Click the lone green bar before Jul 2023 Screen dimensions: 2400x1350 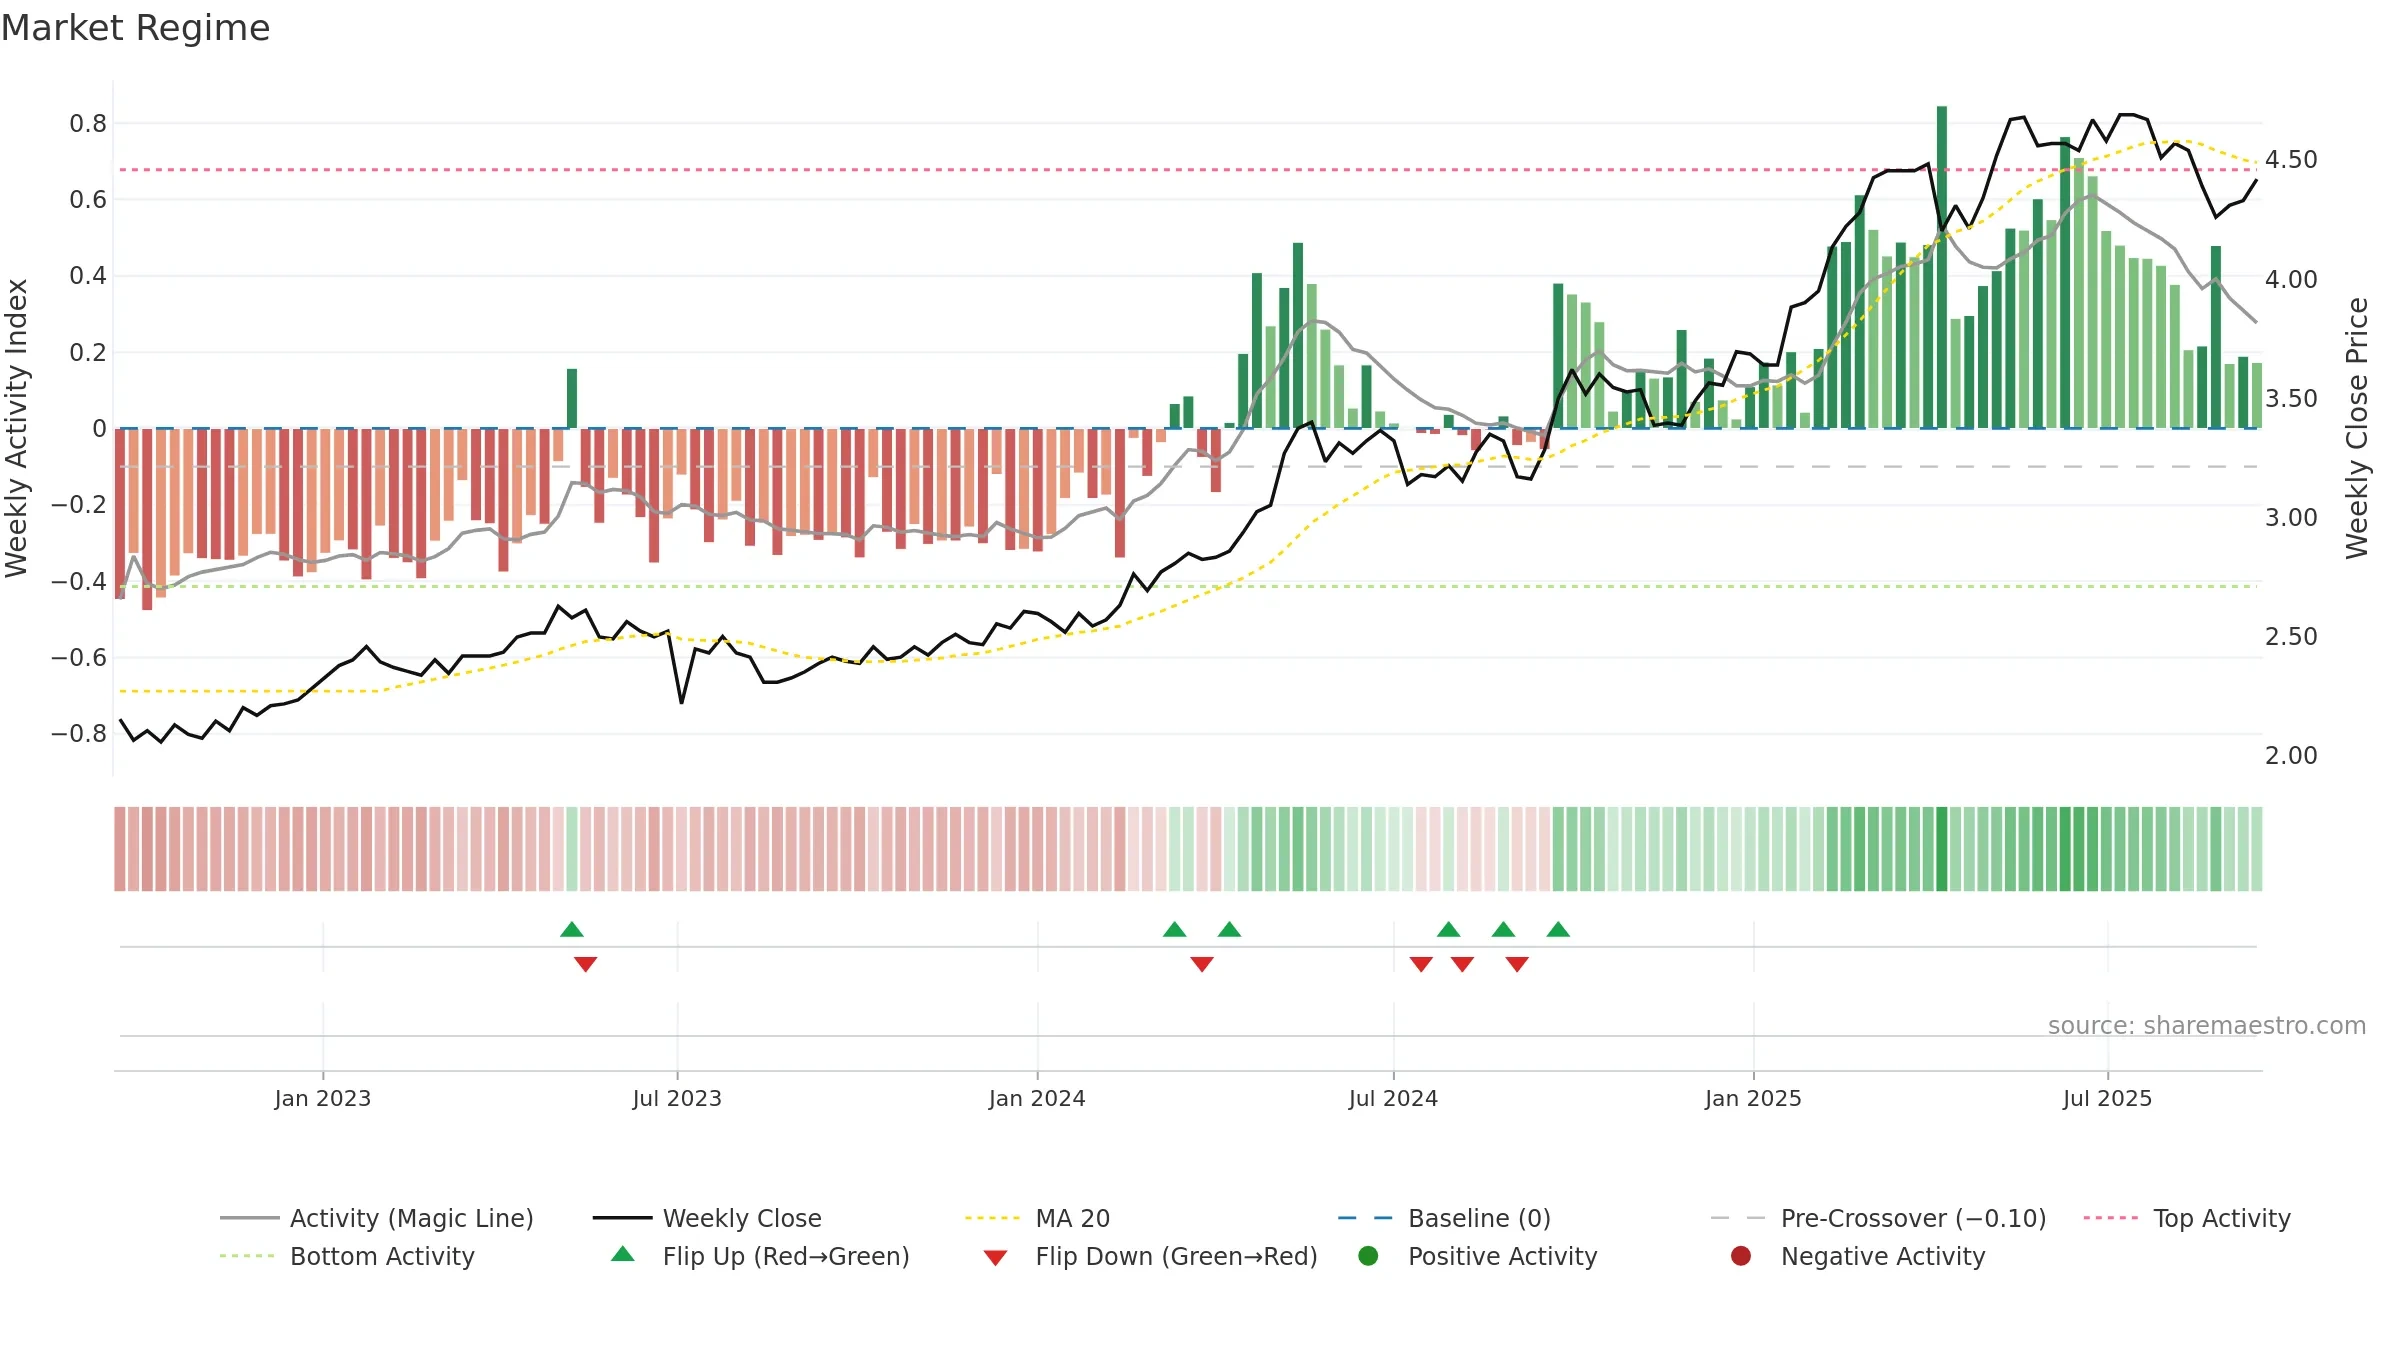pos(572,398)
